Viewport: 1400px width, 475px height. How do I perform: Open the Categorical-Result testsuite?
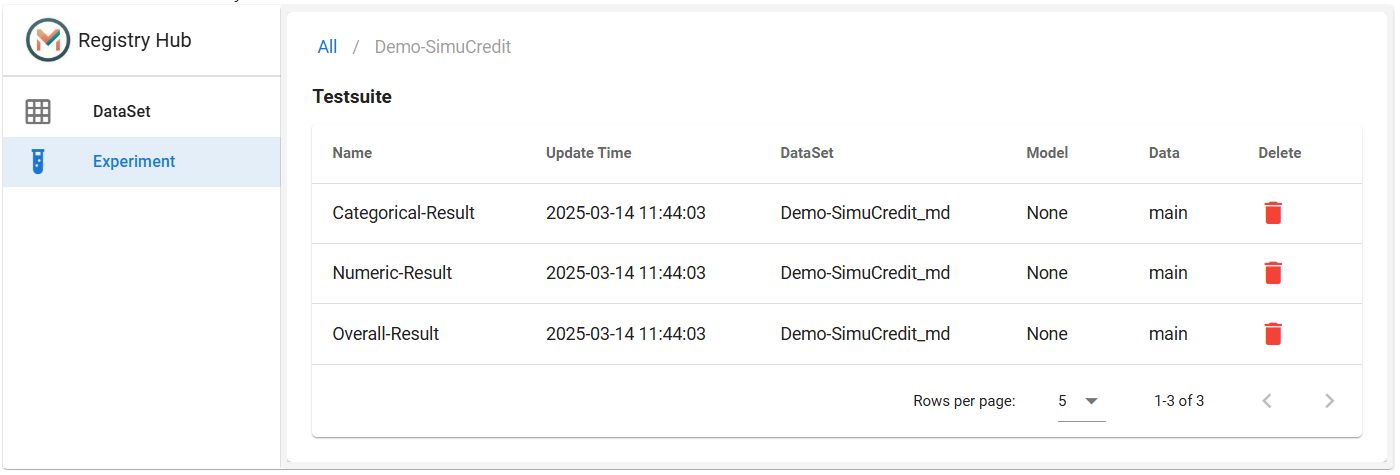[403, 213]
